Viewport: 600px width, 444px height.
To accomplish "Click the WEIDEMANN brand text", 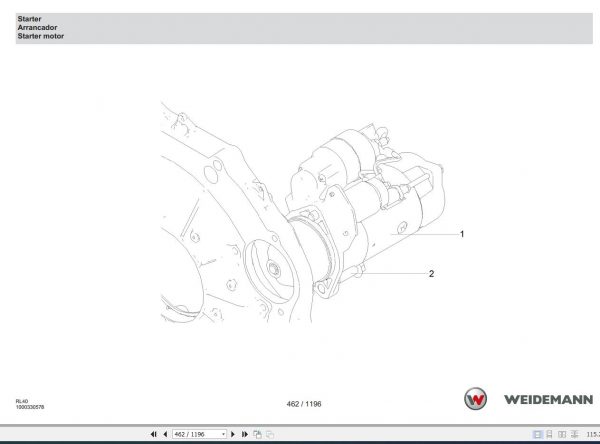I will 548,400.
